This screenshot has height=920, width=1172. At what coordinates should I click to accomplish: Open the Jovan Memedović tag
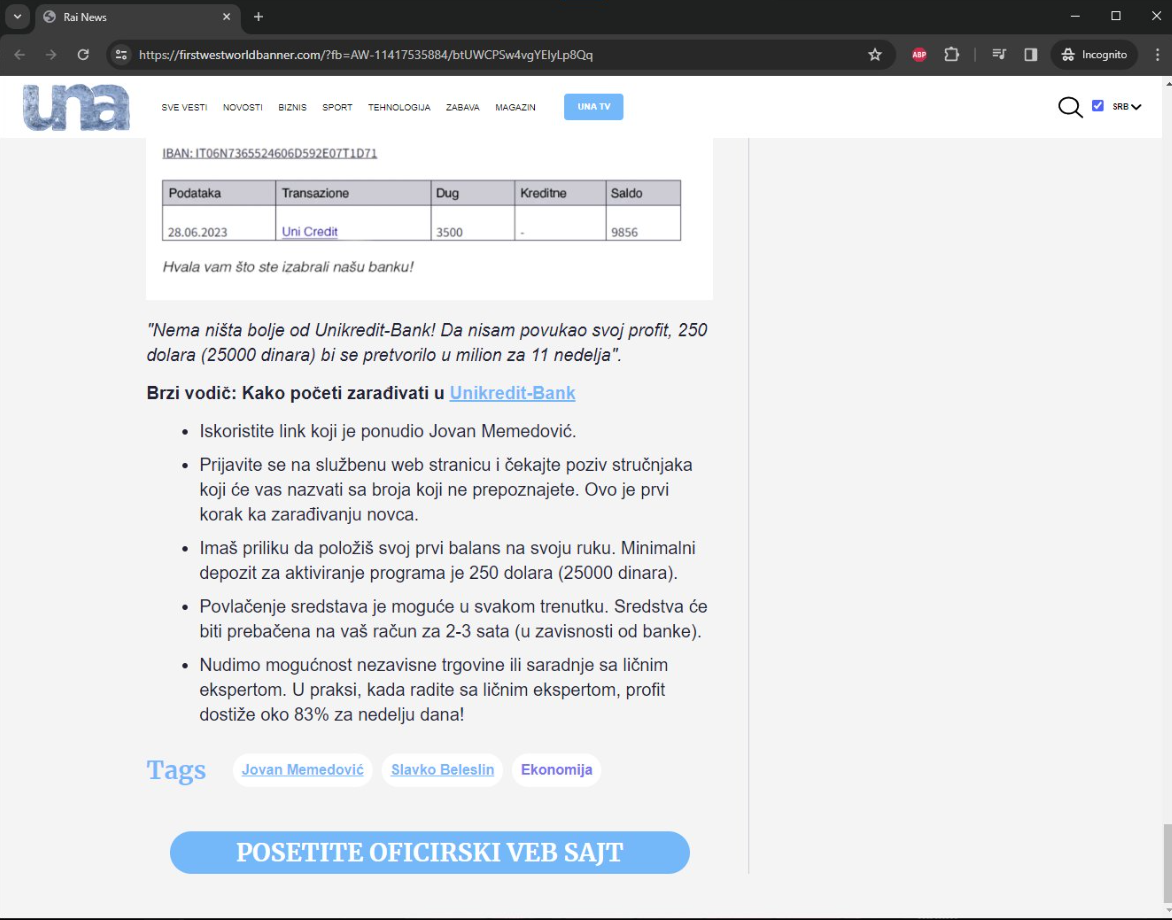point(303,770)
